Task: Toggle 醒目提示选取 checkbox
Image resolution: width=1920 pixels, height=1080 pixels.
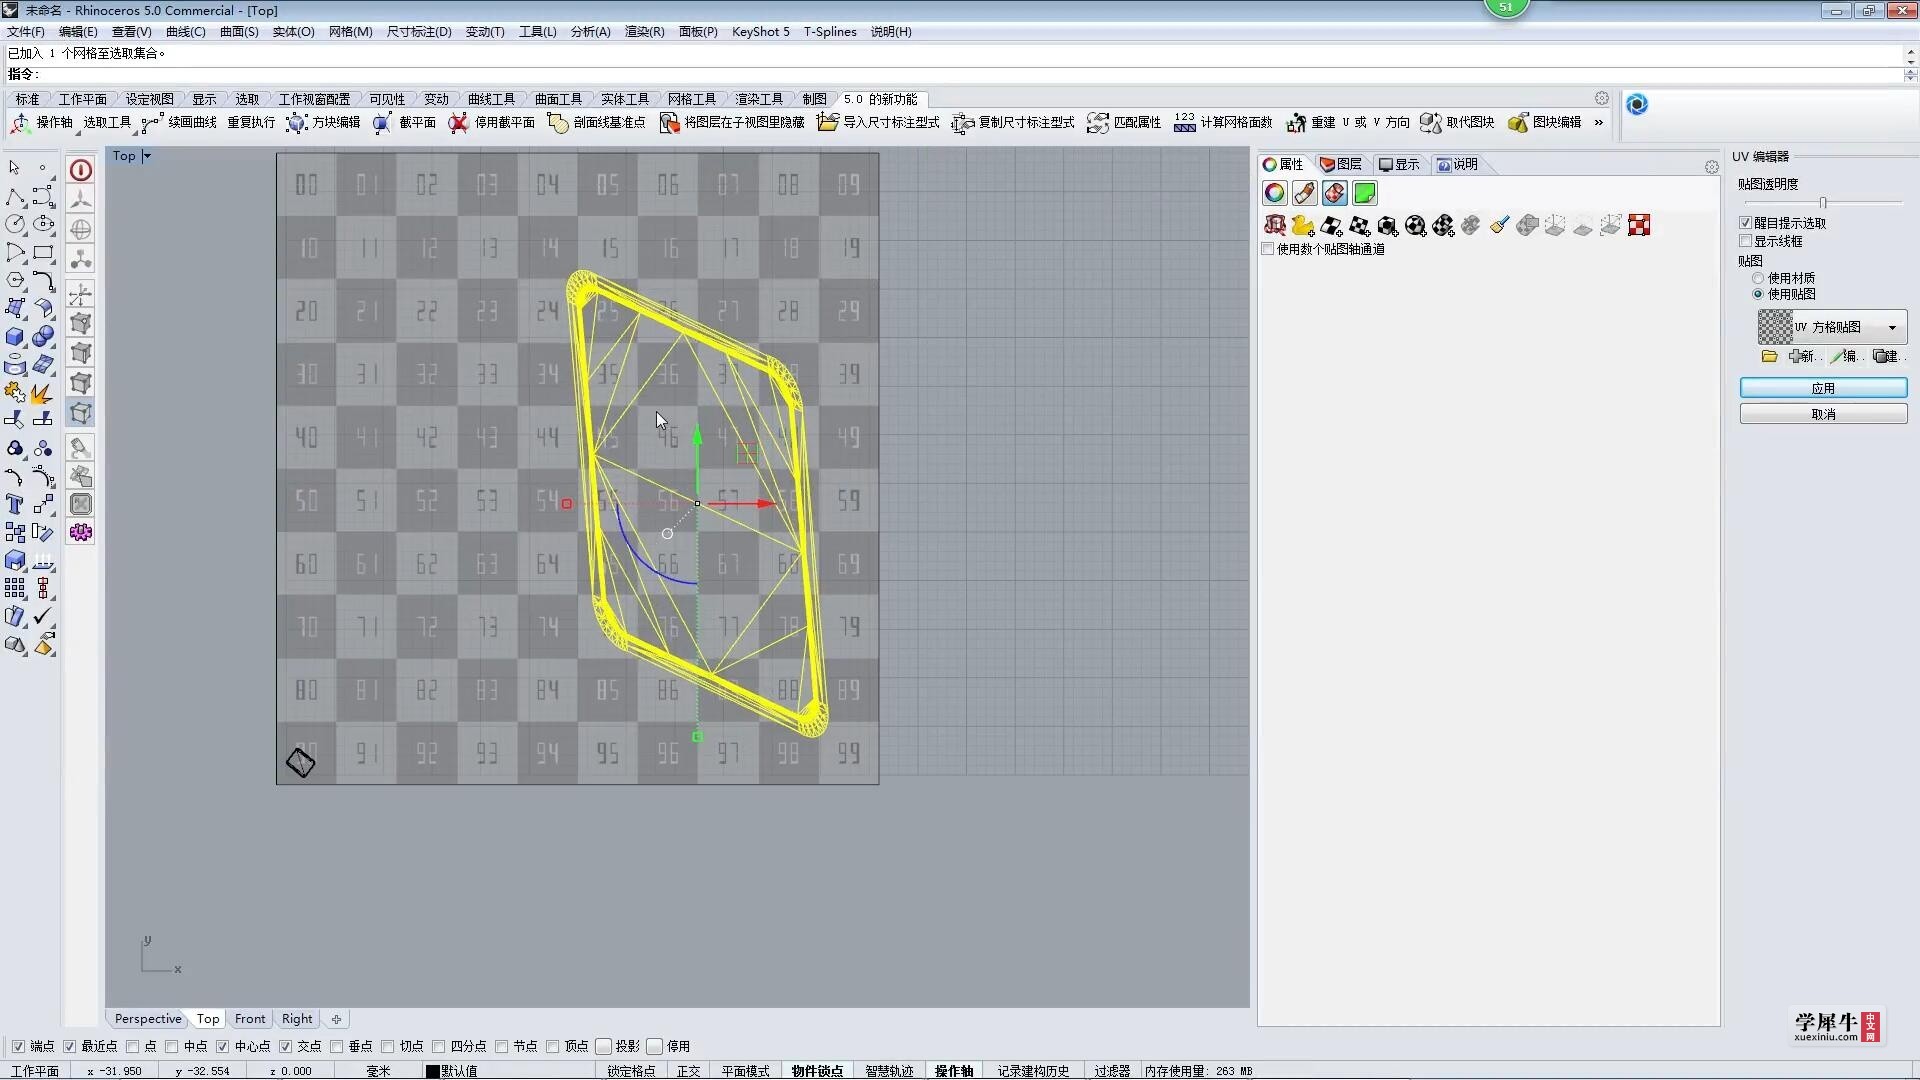Action: pos(1746,223)
